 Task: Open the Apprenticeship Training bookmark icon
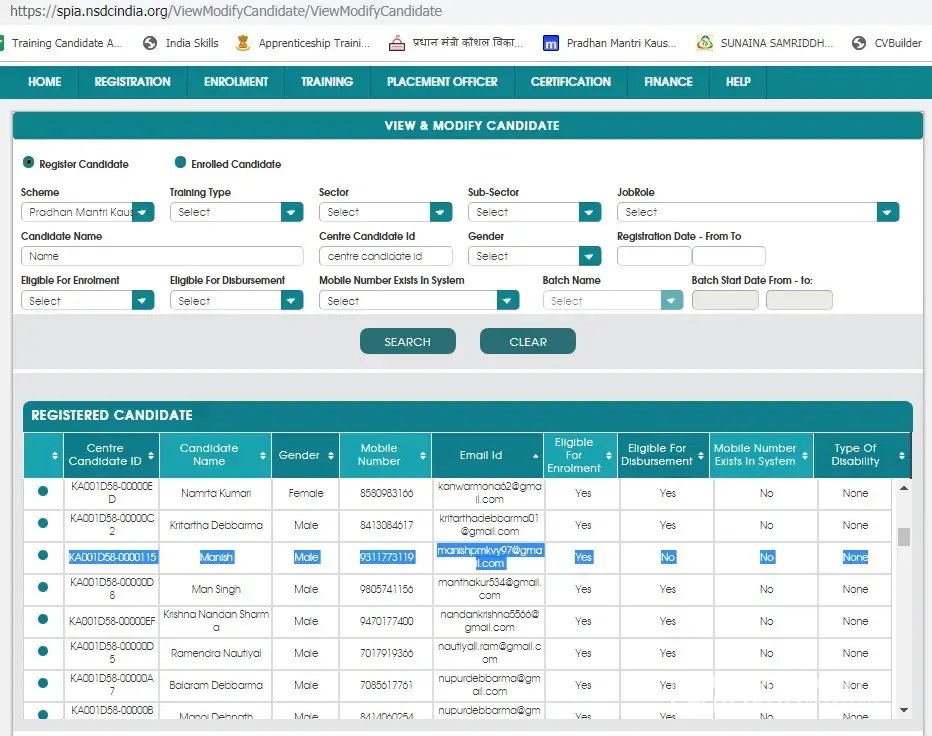243,43
